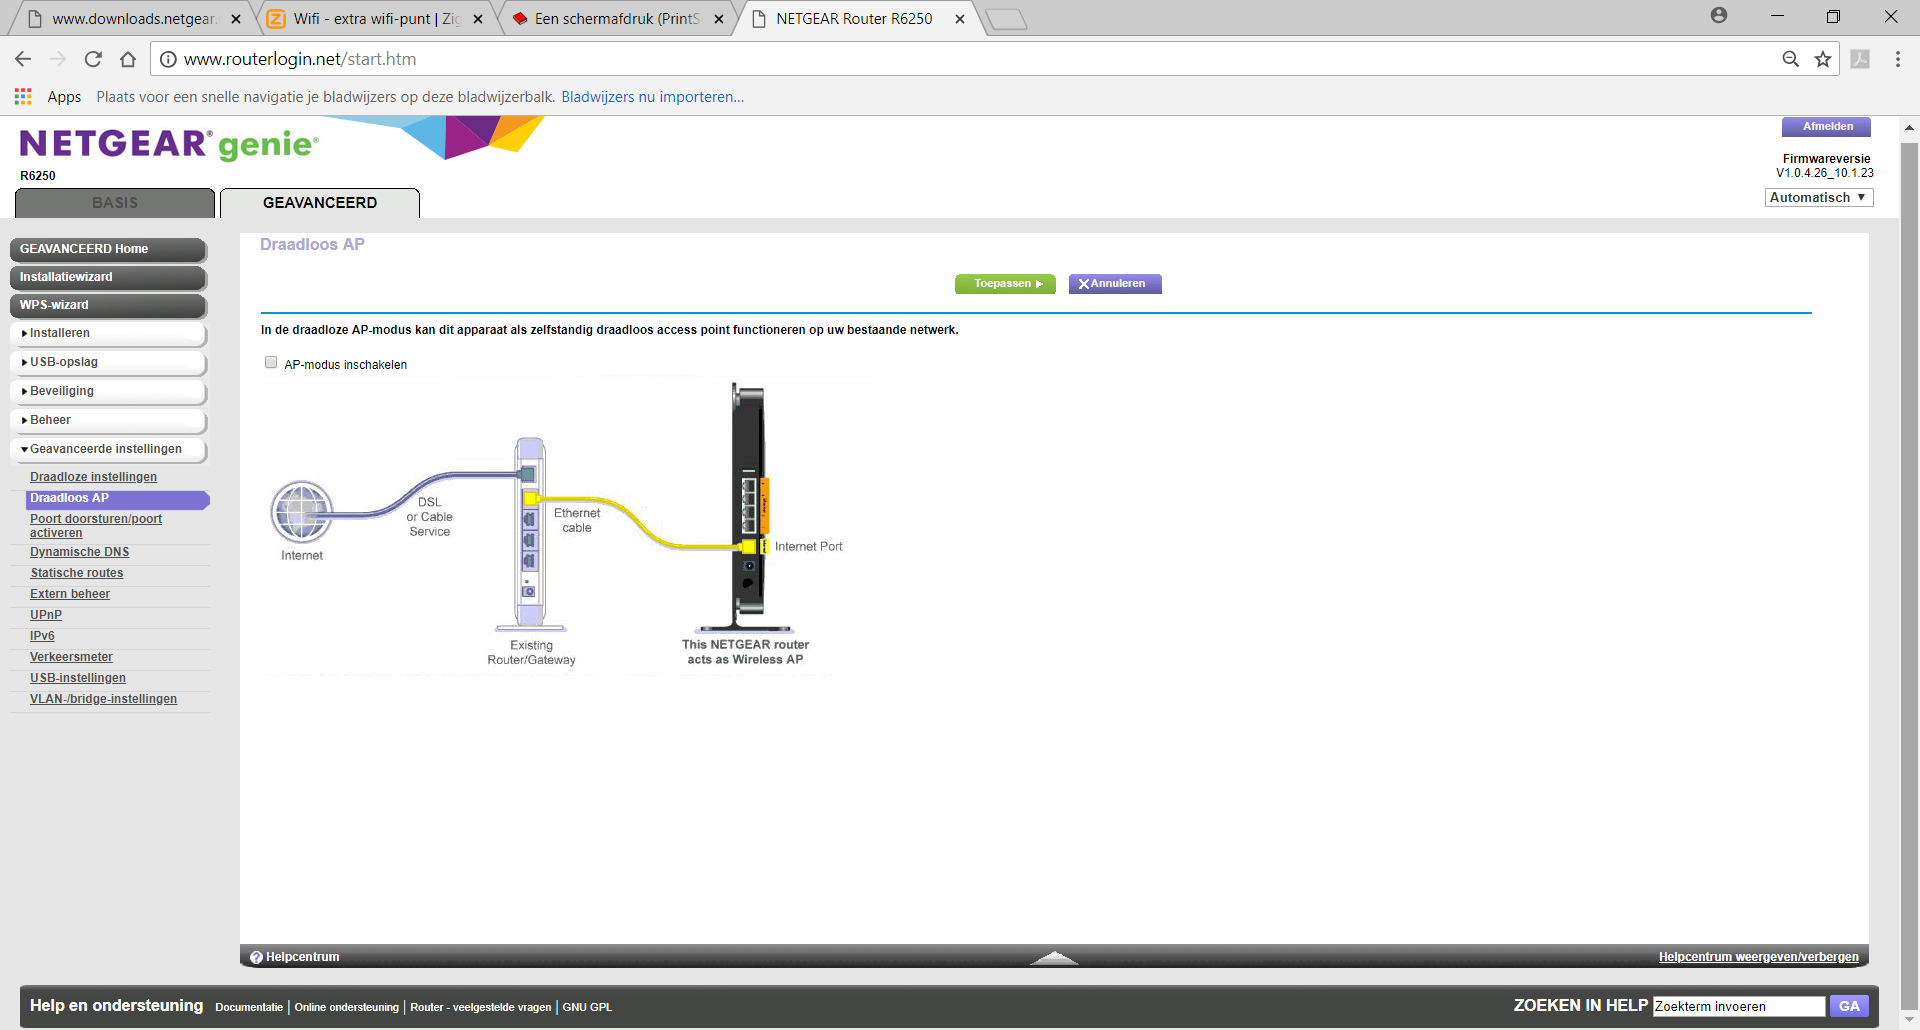Screen dimensions: 1920x1030
Task: Click Helpcentrum weergeven/verbergen link
Action: coord(1758,957)
